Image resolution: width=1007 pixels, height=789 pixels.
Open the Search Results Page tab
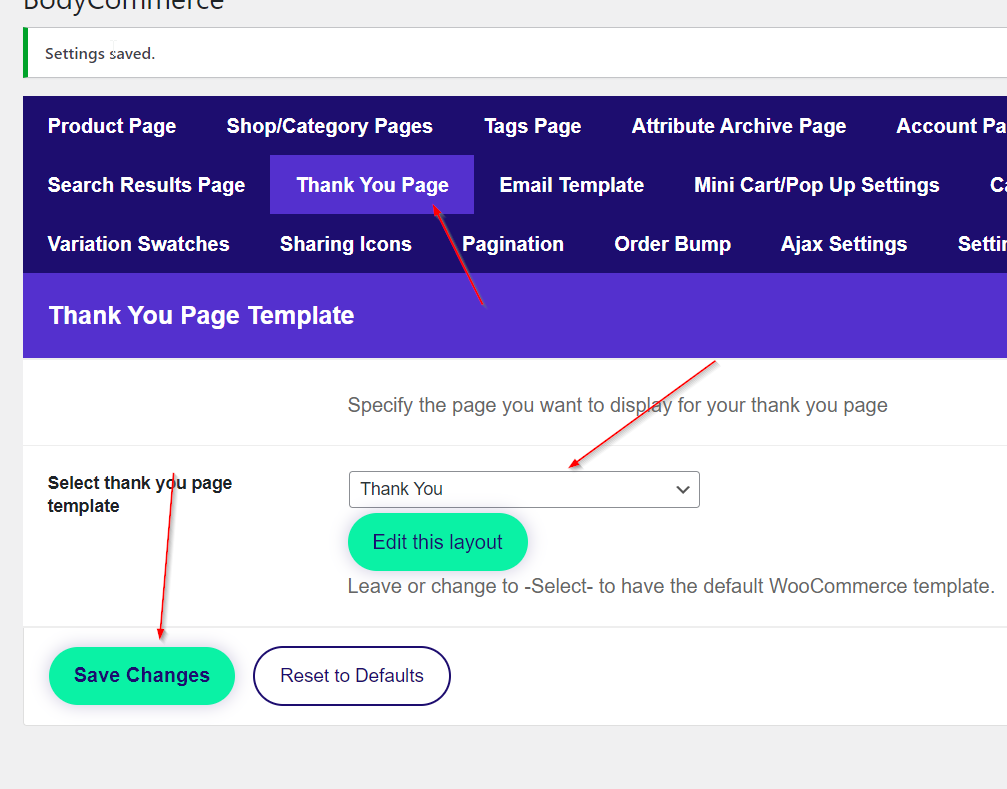pos(146,185)
